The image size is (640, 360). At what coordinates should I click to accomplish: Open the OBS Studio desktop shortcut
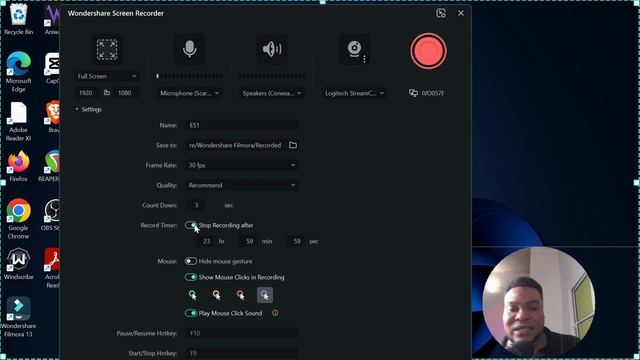pyautogui.click(x=51, y=215)
